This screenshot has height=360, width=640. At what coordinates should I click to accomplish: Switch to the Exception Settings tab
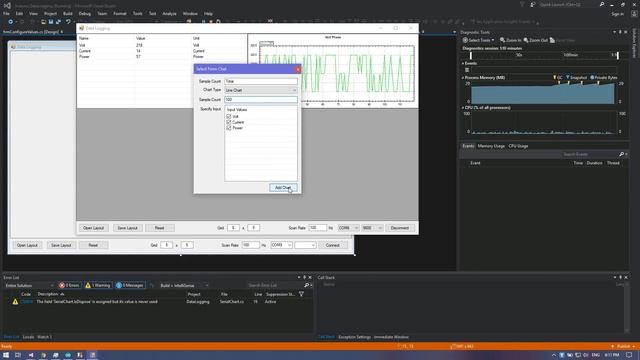[x=354, y=337]
